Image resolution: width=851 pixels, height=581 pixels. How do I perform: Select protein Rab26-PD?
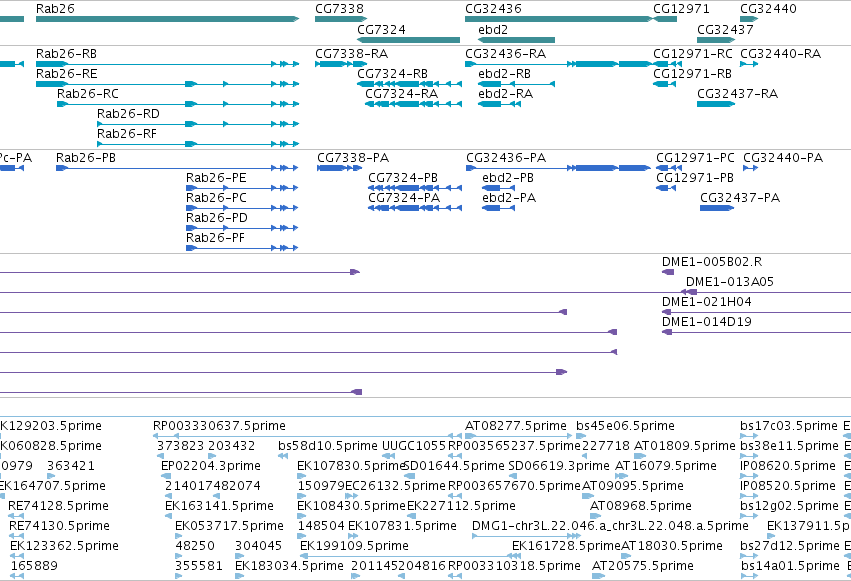coord(217,218)
